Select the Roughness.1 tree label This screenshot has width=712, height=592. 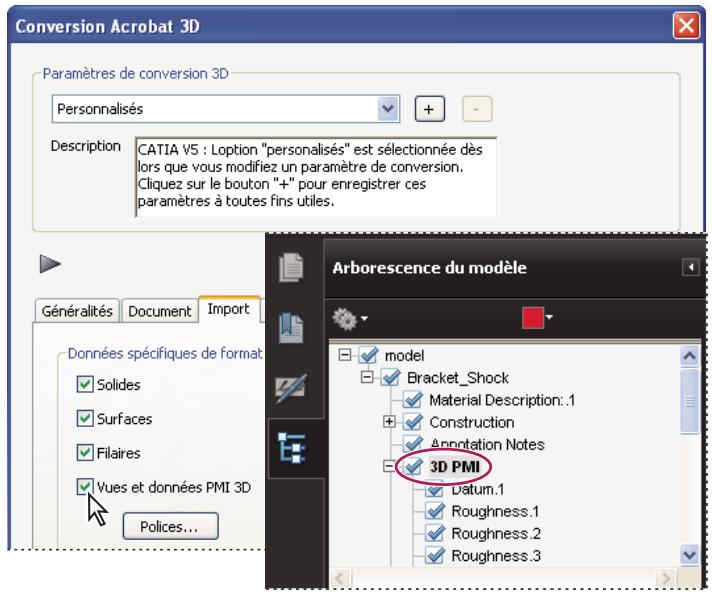[495, 511]
